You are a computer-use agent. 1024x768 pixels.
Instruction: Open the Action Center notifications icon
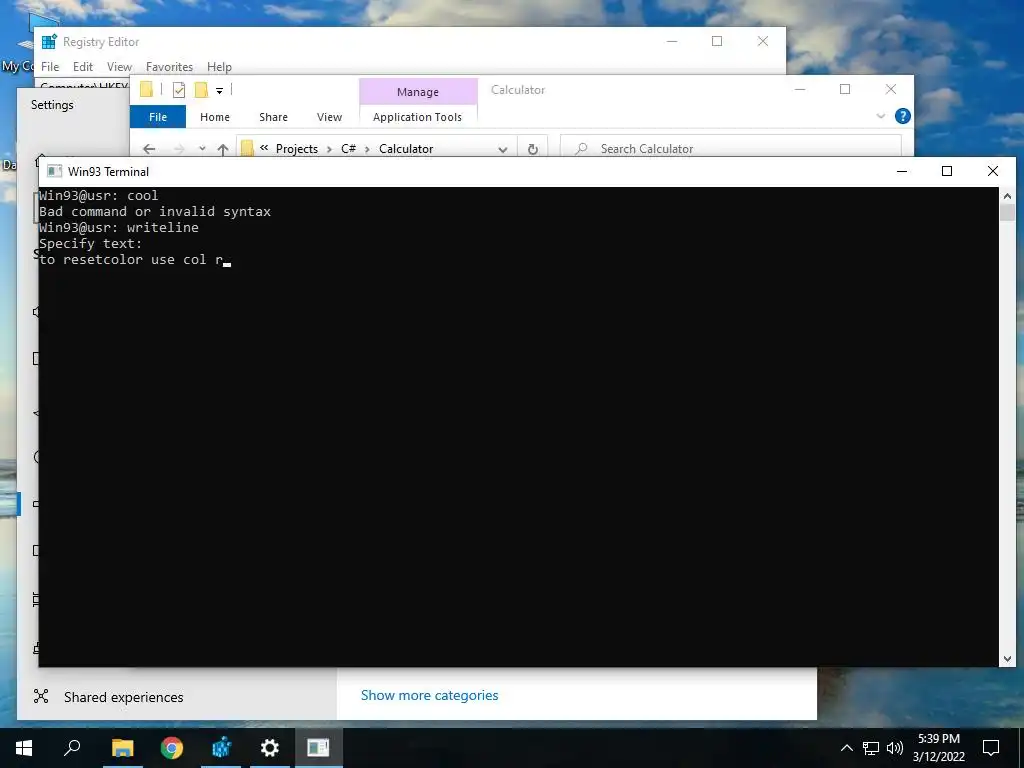991,748
